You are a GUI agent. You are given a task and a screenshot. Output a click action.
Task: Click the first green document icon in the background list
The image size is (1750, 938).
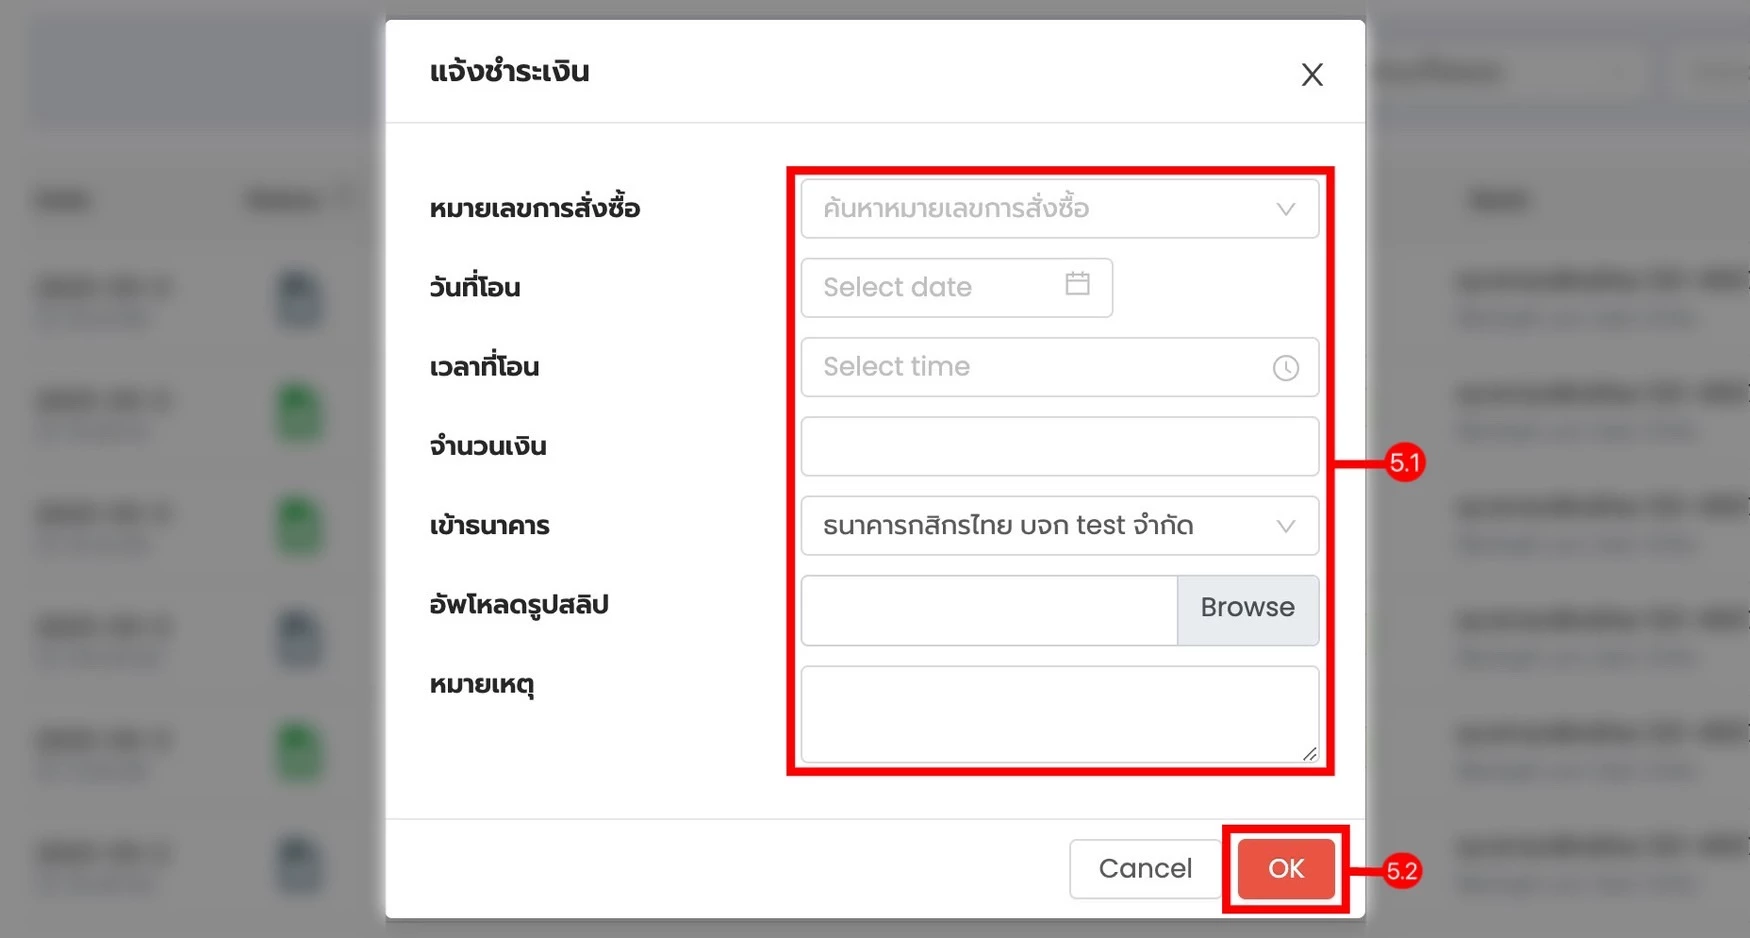click(x=299, y=412)
